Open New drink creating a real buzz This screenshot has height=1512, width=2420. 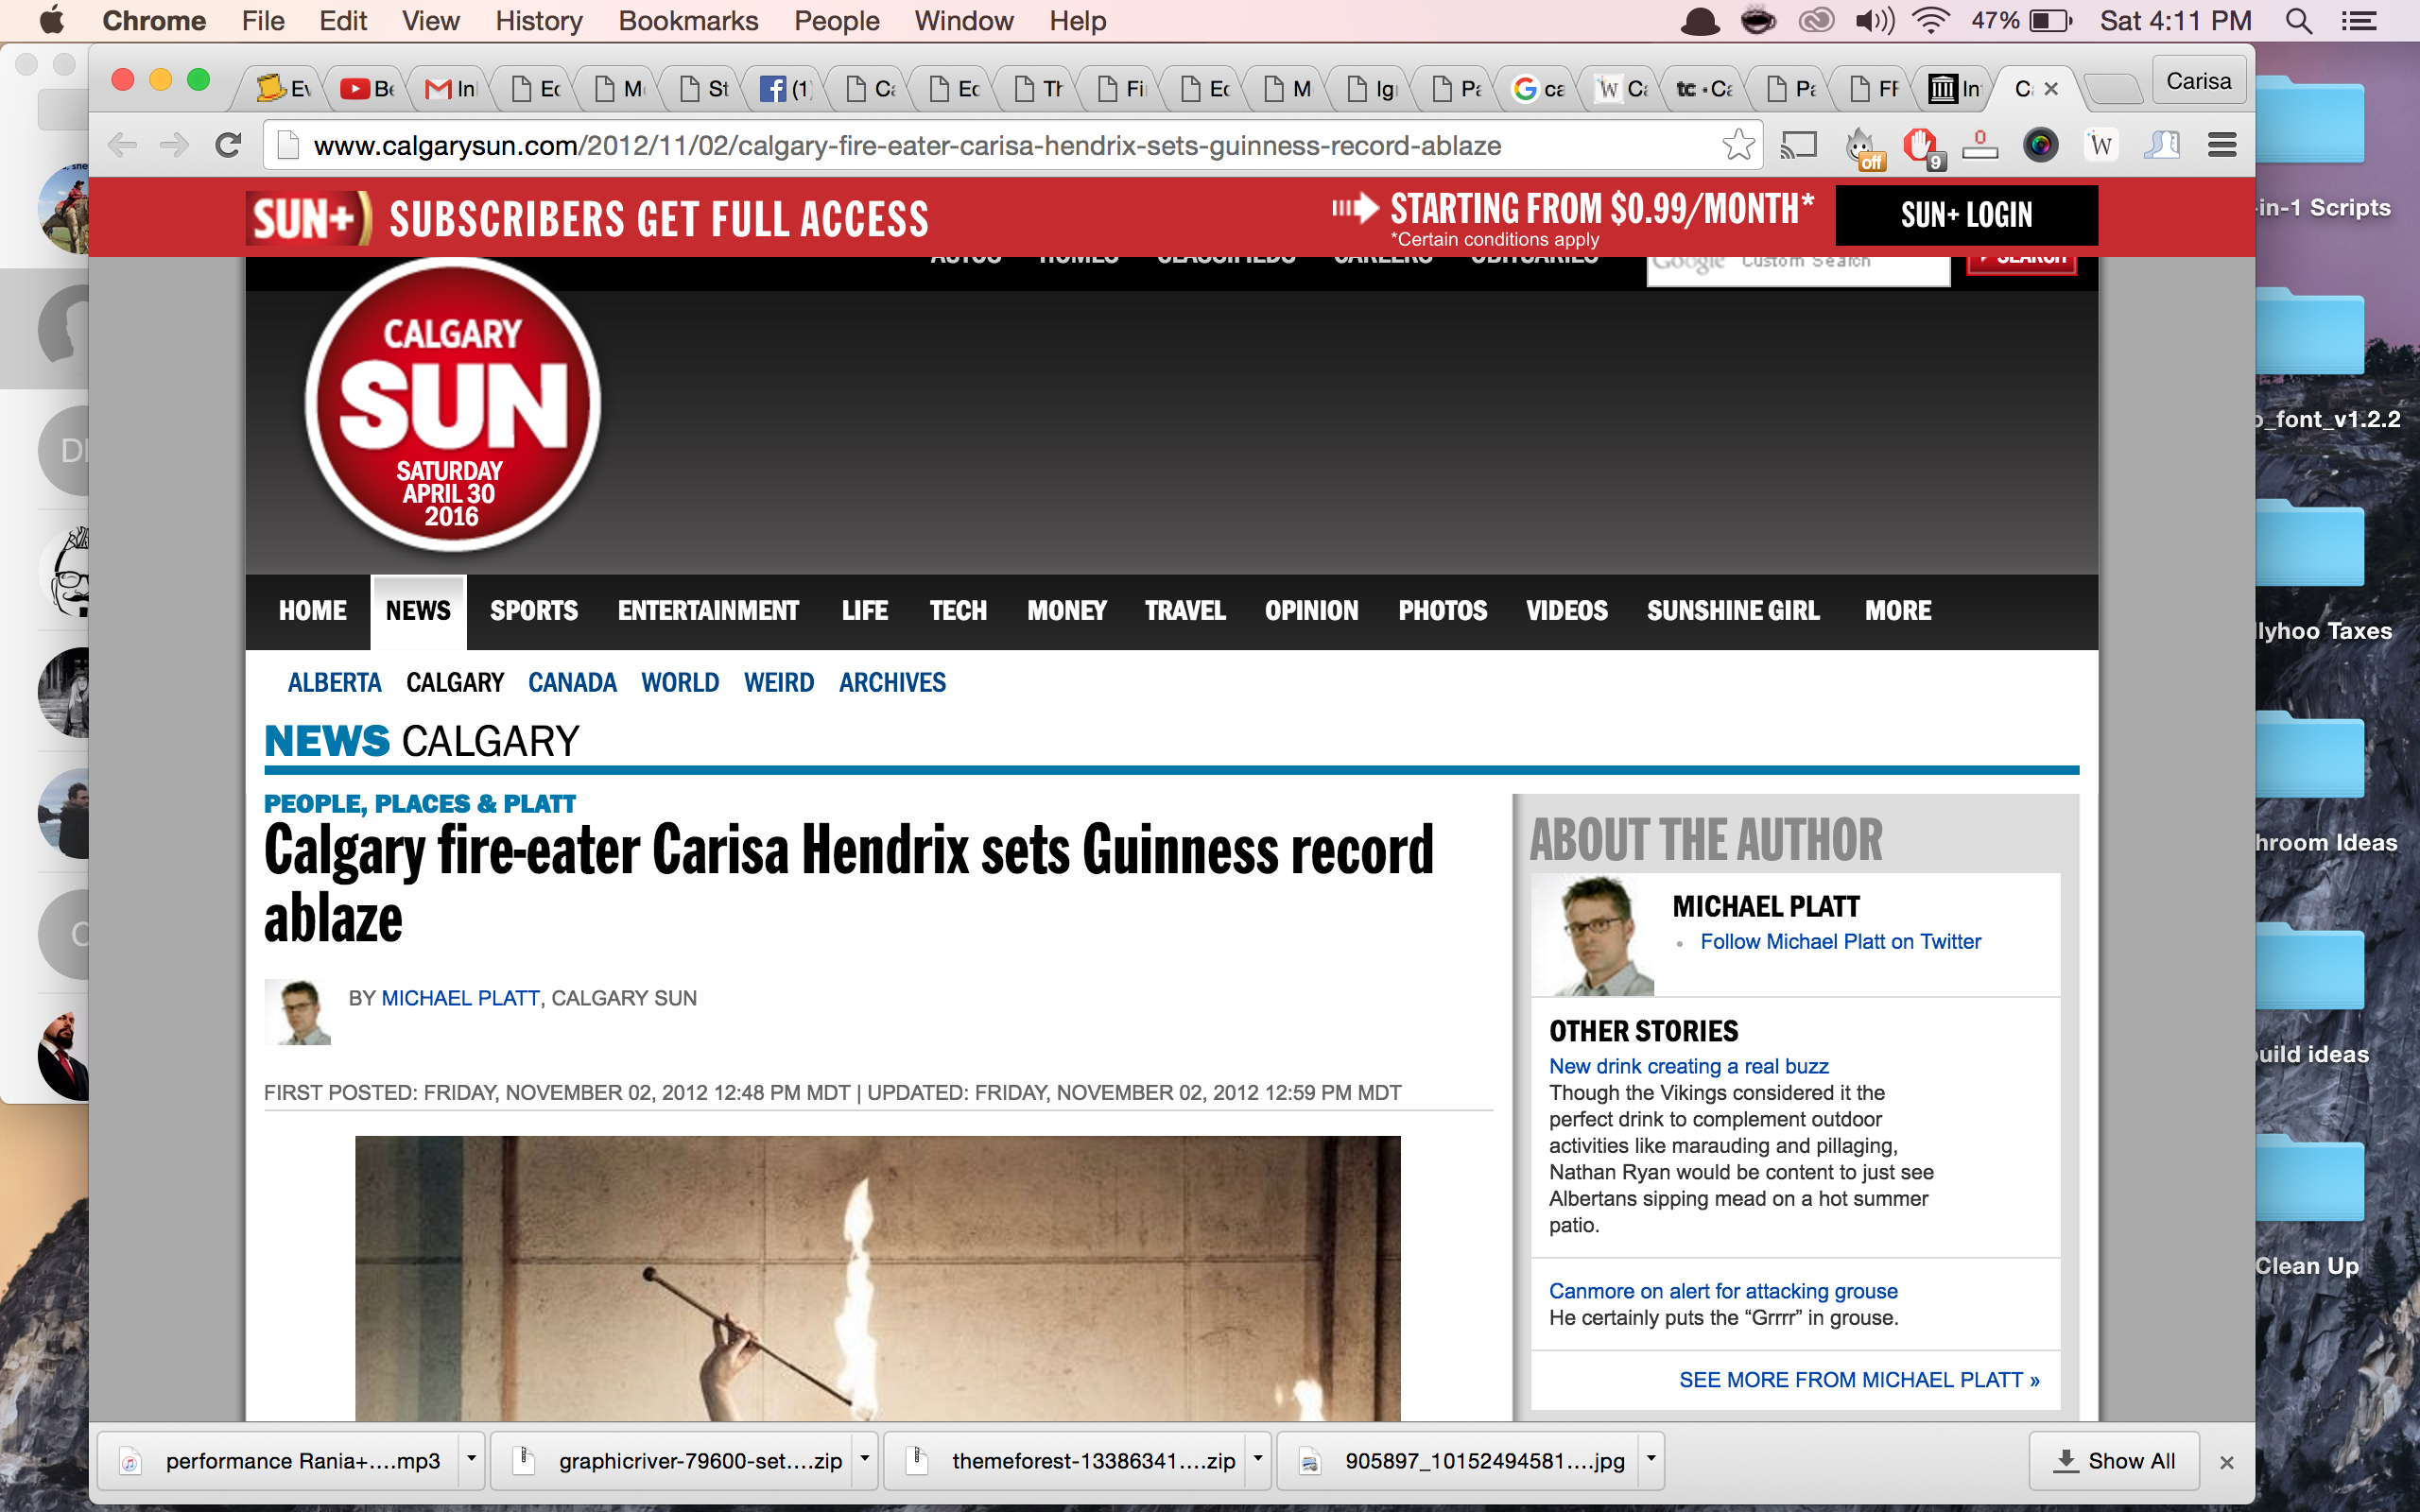1688,1066
